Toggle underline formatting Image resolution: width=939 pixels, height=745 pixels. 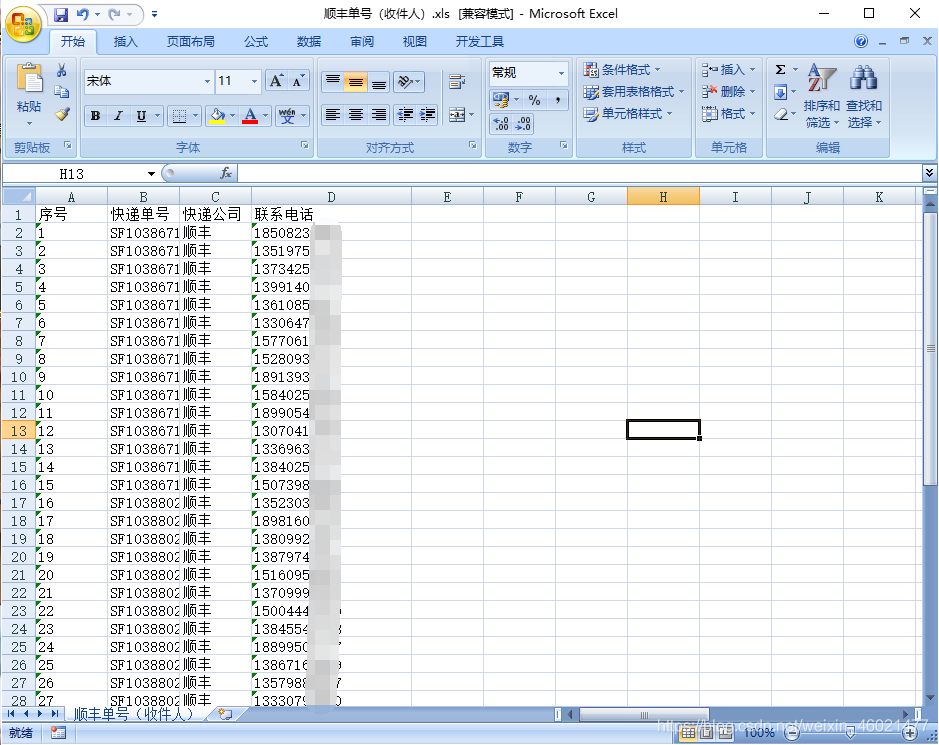point(141,116)
